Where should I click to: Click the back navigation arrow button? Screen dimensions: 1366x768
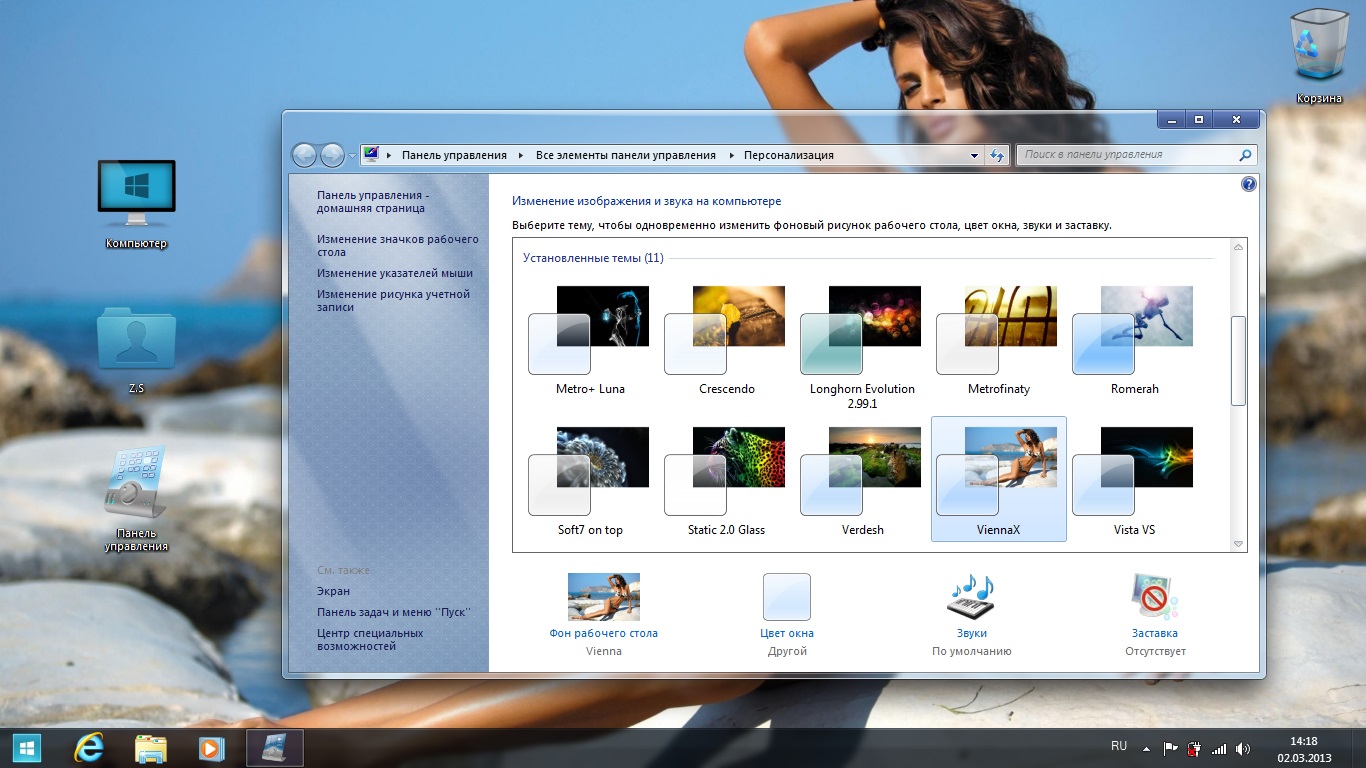point(304,156)
